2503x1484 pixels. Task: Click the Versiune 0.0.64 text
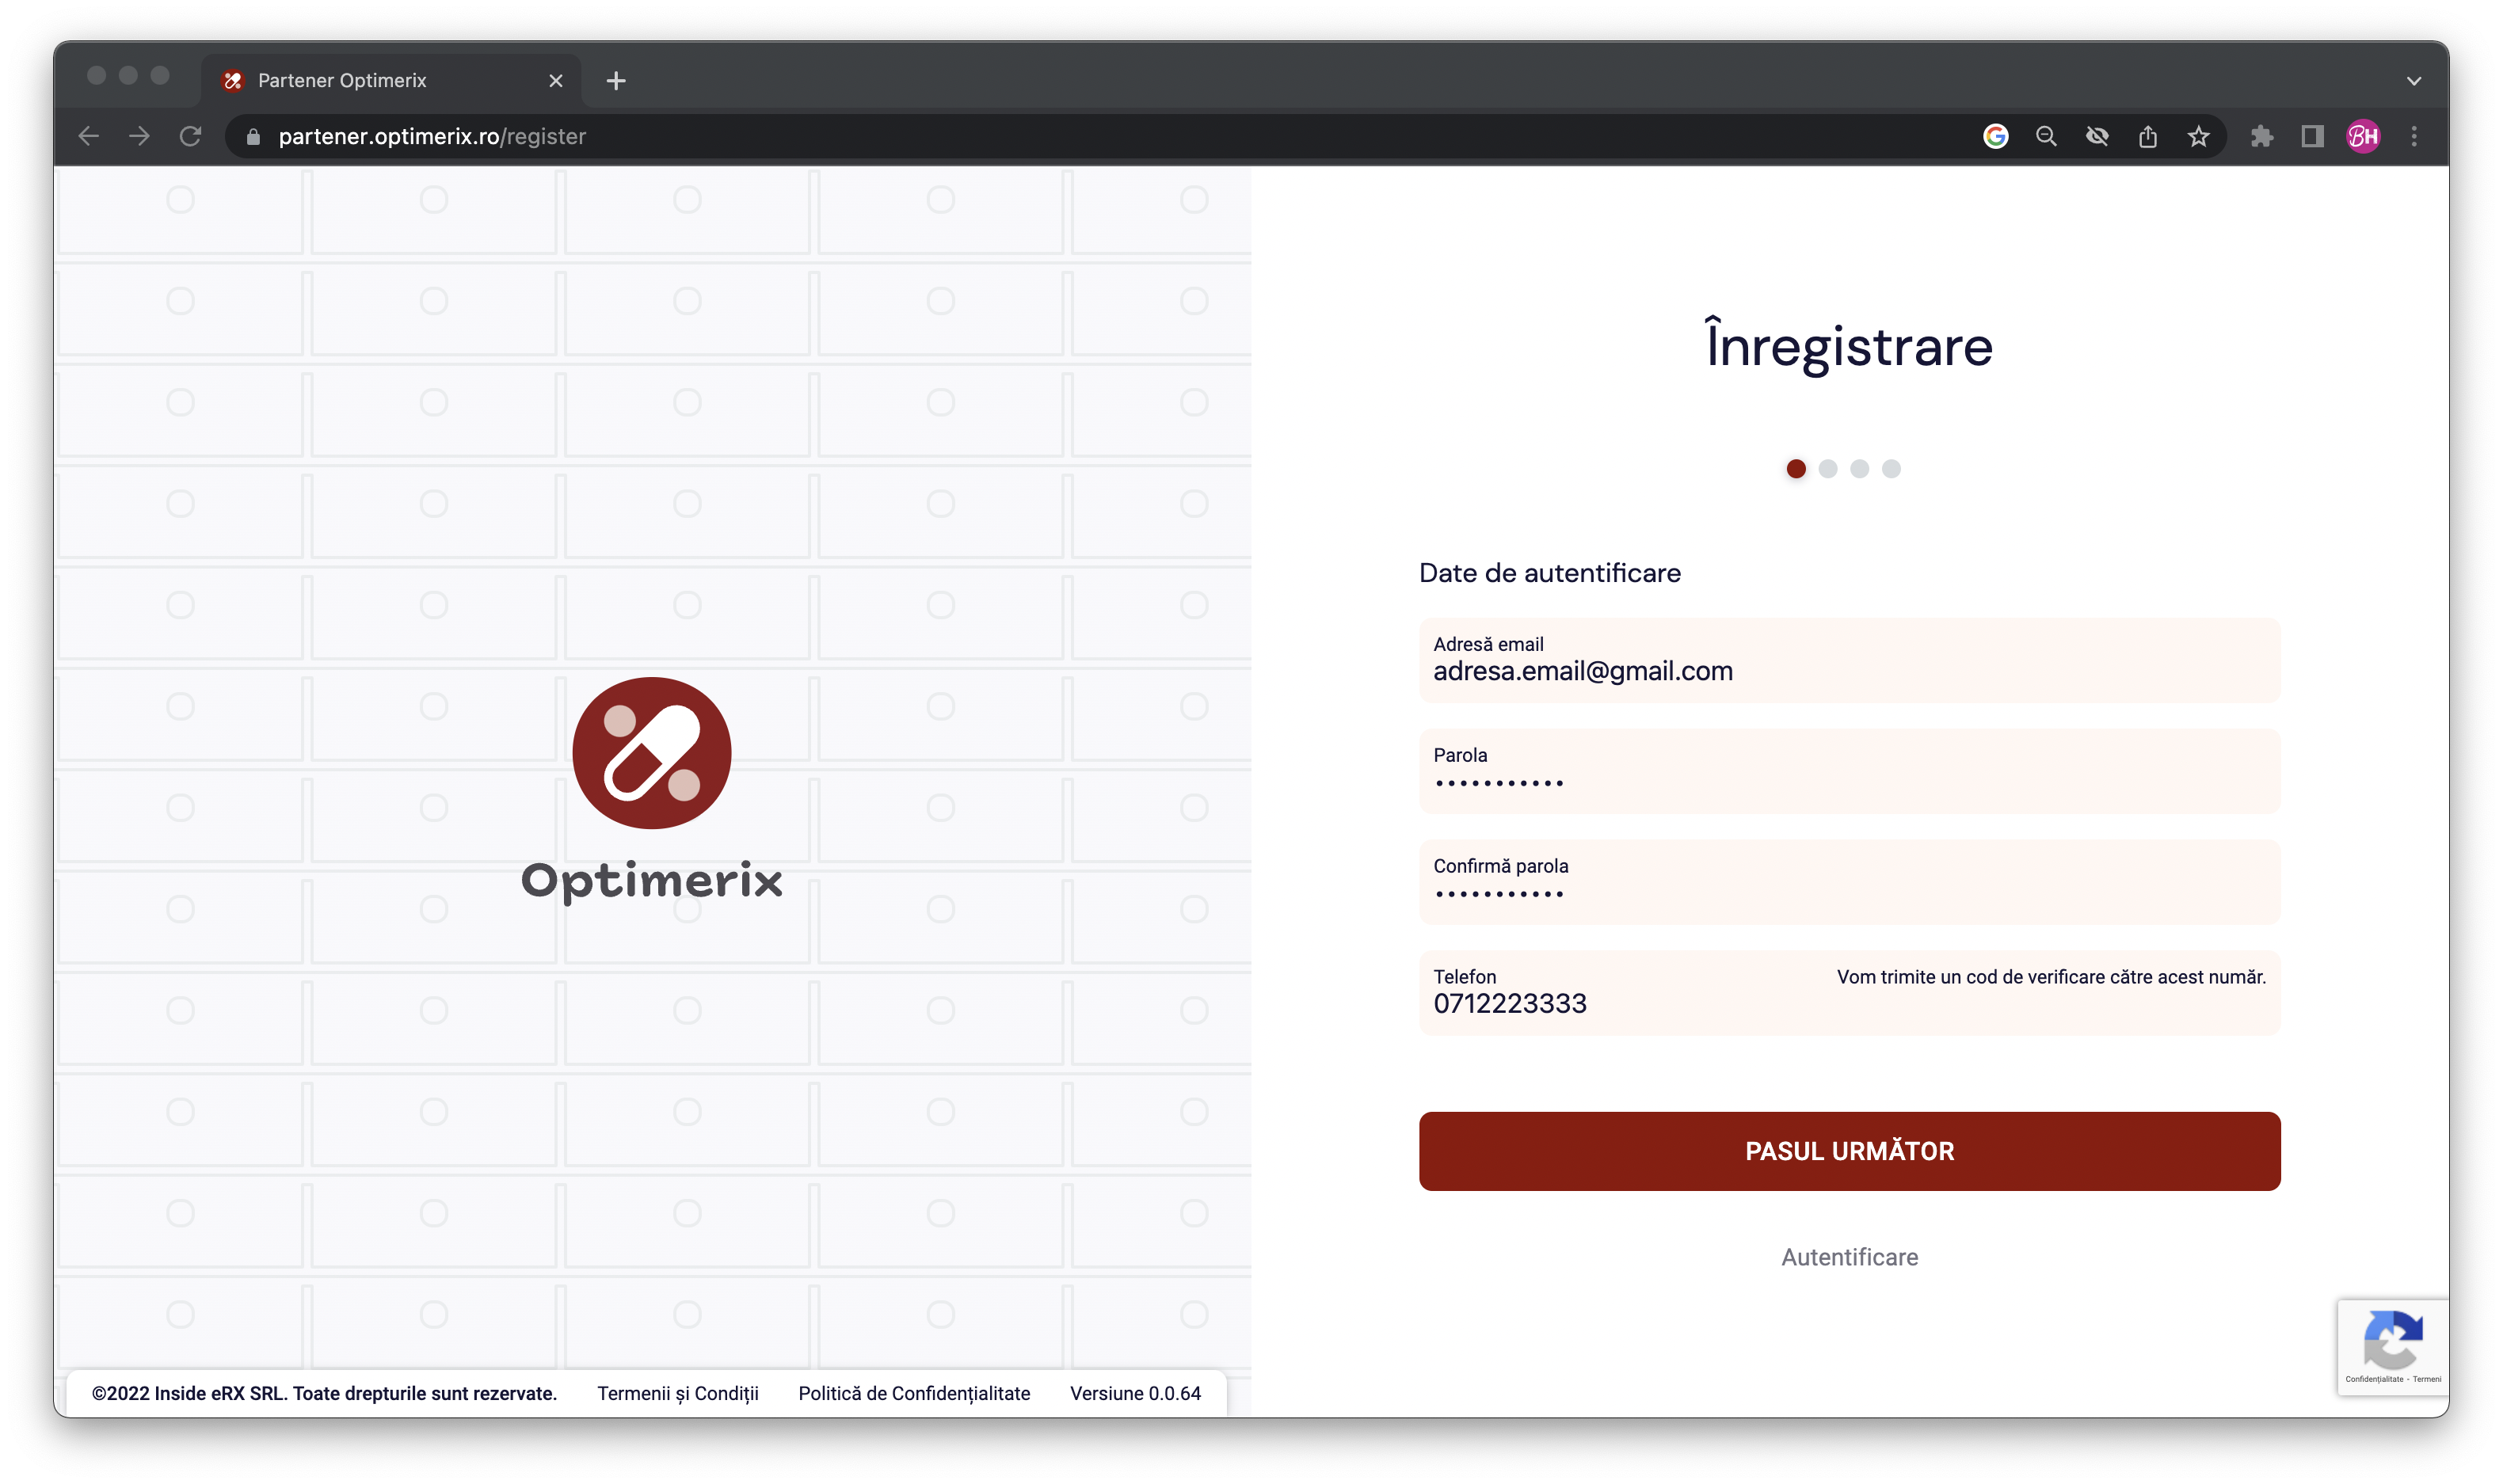tap(1135, 1394)
